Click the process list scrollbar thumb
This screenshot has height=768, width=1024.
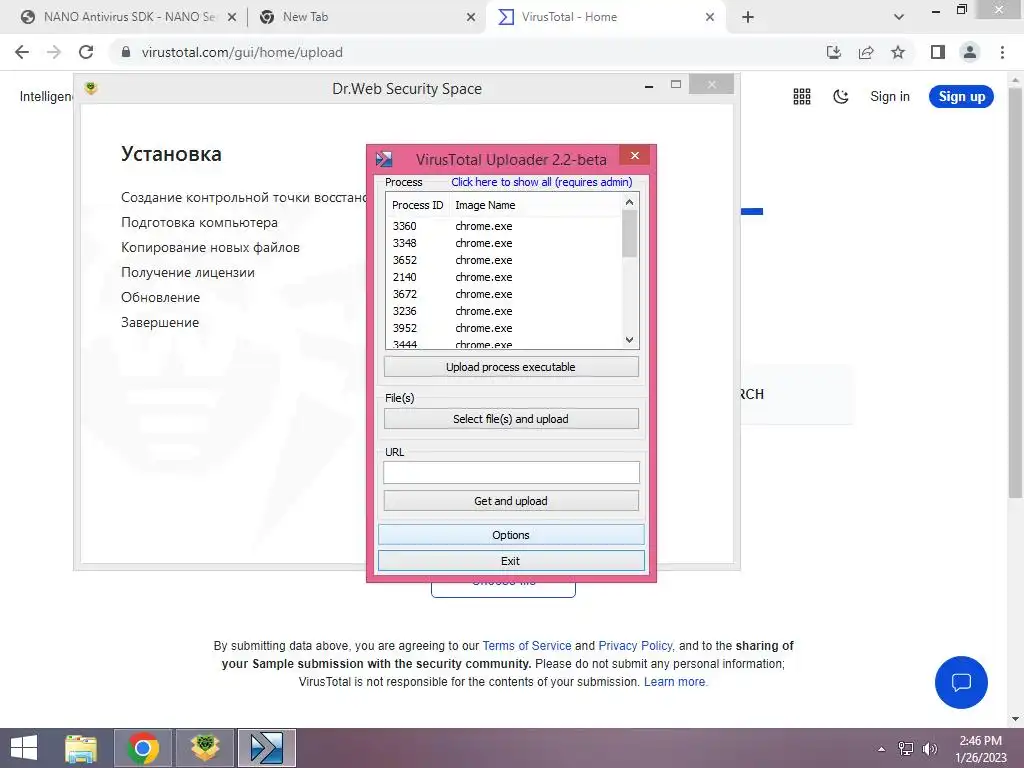(629, 234)
